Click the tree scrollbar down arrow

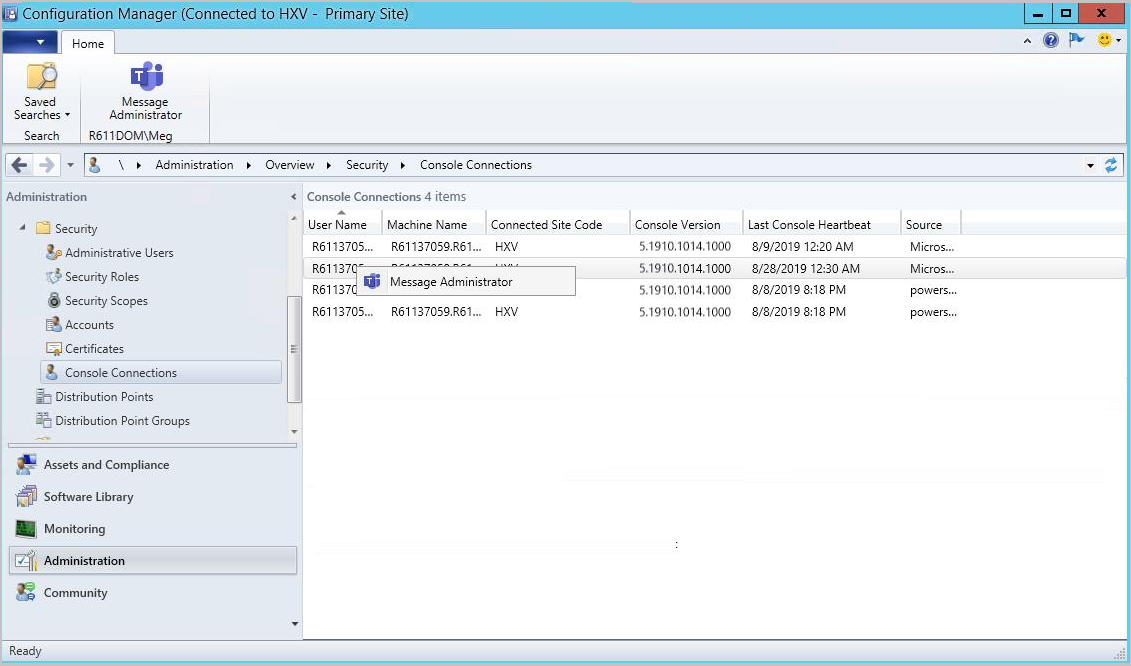[x=294, y=431]
